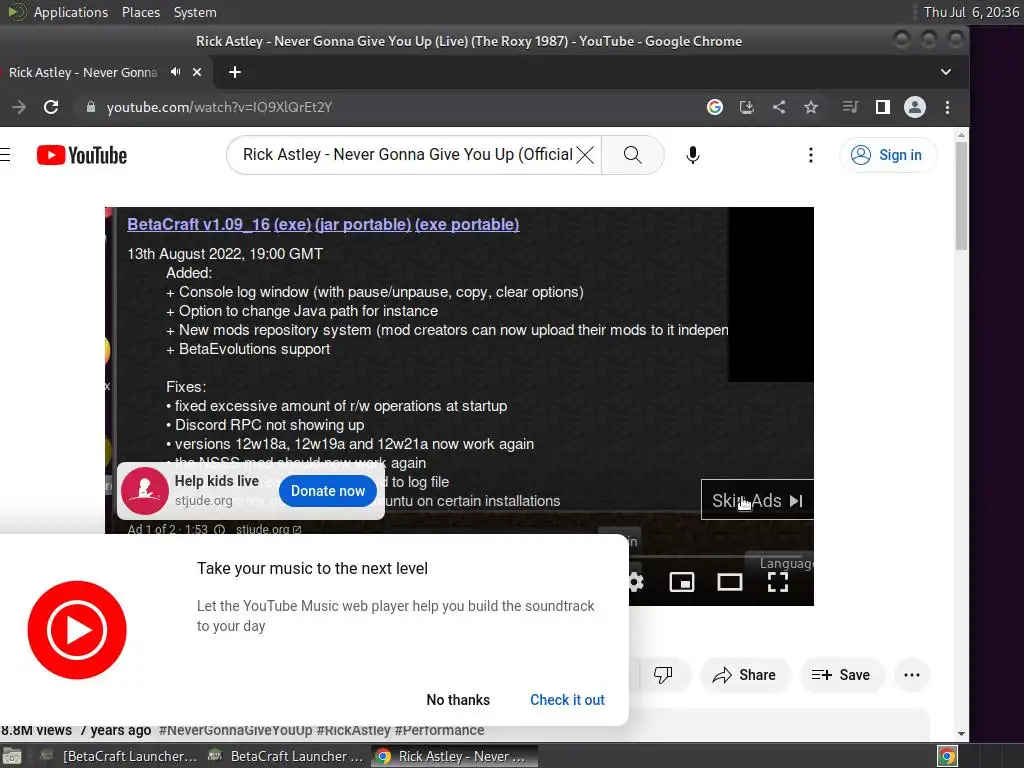Open Chrome three-dot menu
1024x768 pixels.
(x=947, y=107)
